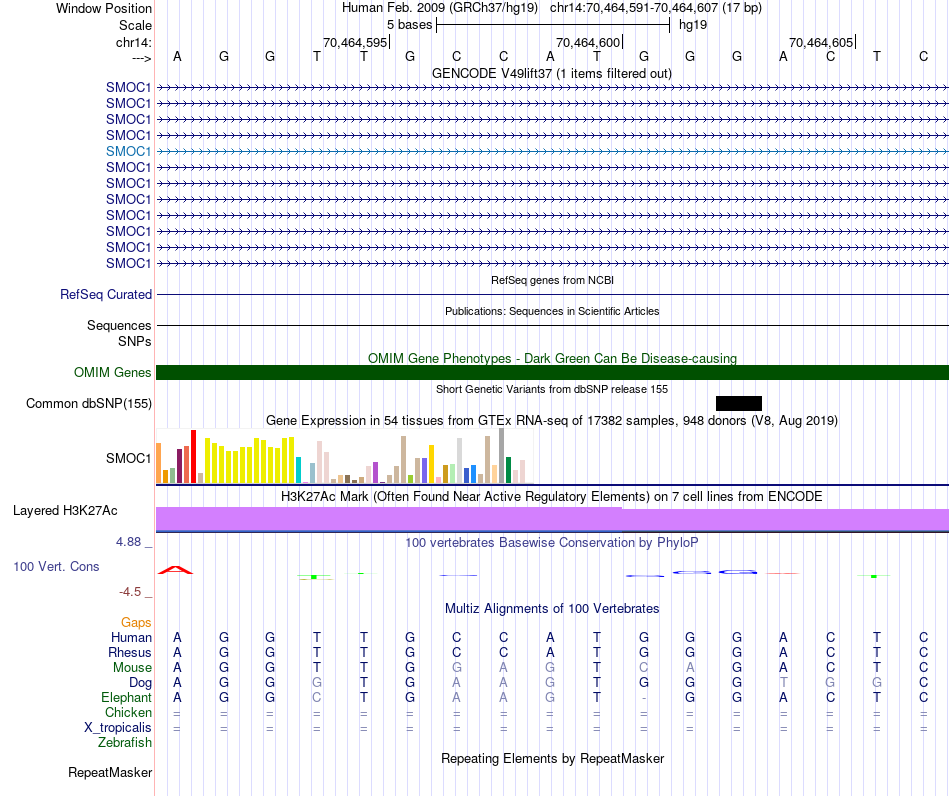Viewport: 950px width, 796px height.
Task: Click the Multiz Alignments of 100 Vertebrates title
Action: click(552, 609)
